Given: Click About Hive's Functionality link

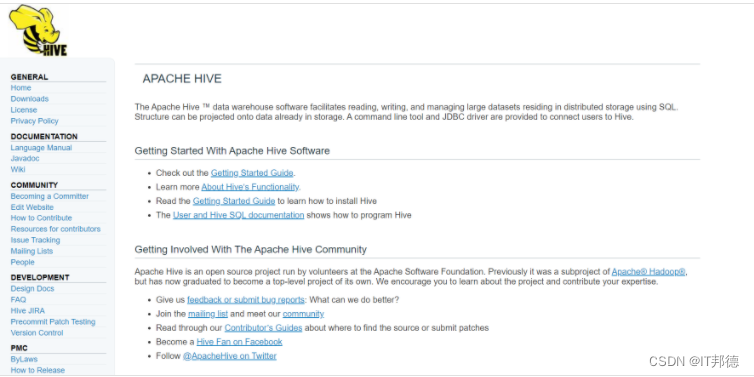Looking at the screenshot, I should tap(250, 187).
